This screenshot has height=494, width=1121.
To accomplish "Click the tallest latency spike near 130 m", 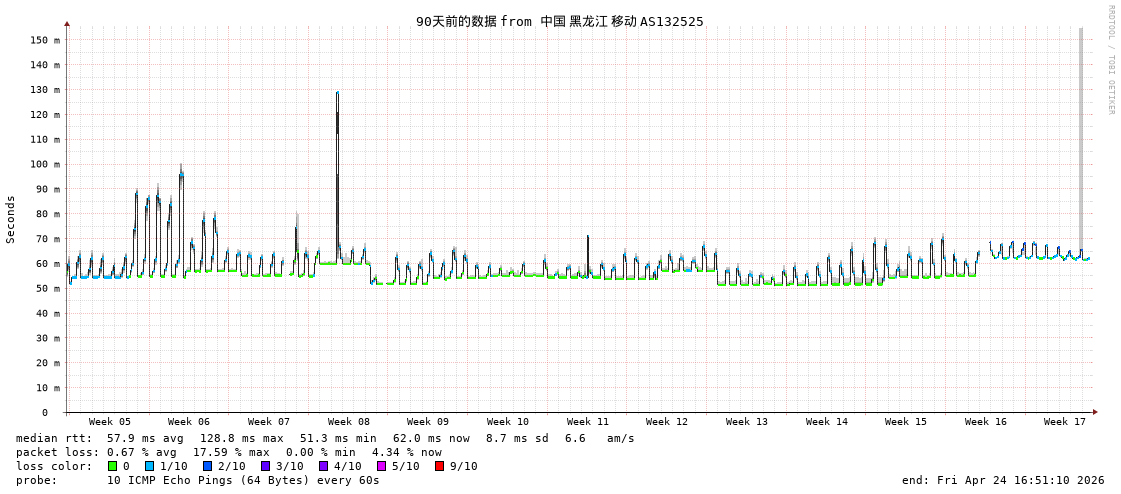I will pos(337,95).
